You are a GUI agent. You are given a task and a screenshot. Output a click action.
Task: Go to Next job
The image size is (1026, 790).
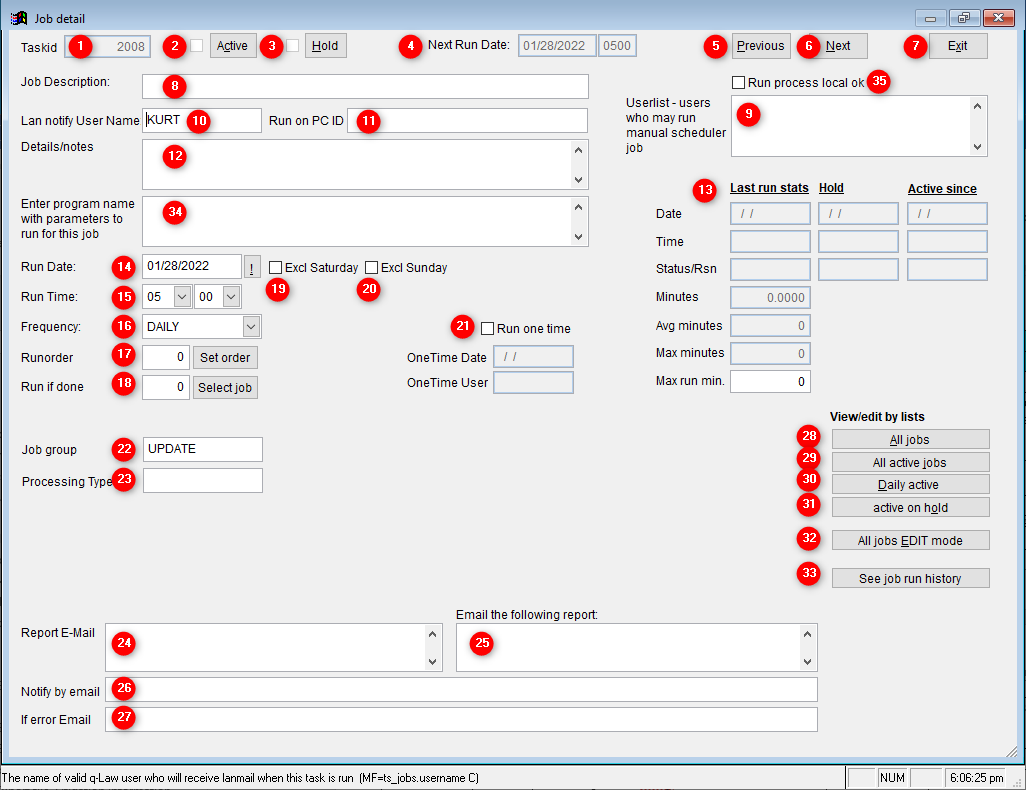pos(838,46)
